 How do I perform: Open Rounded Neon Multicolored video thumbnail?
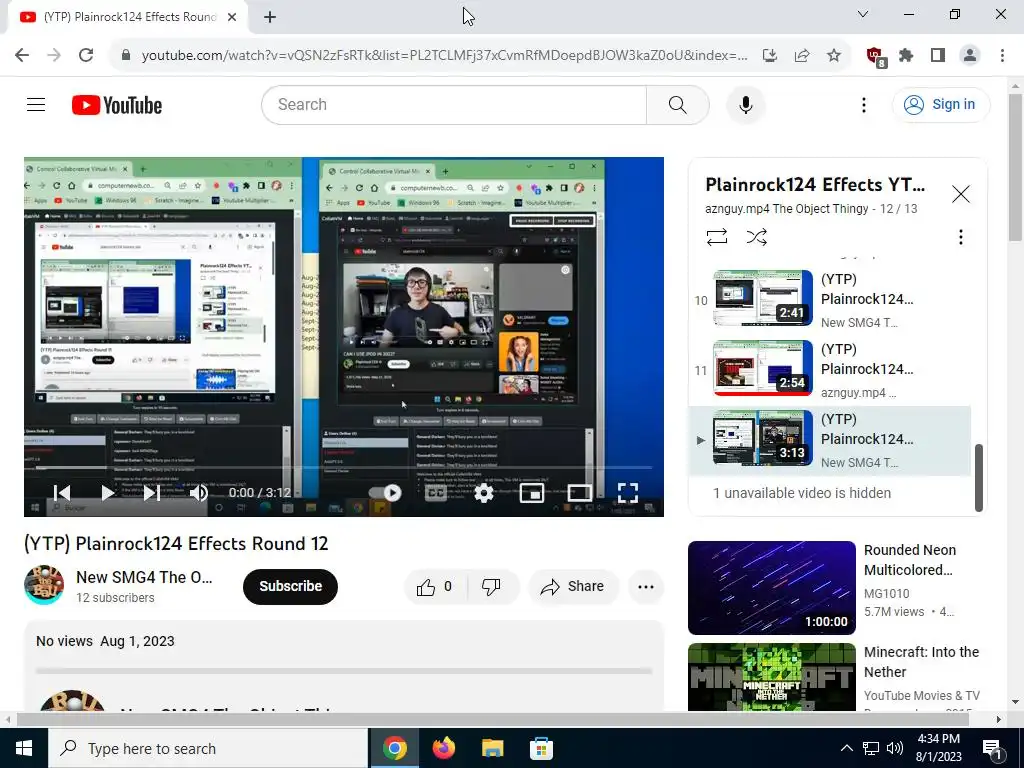point(771,588)
